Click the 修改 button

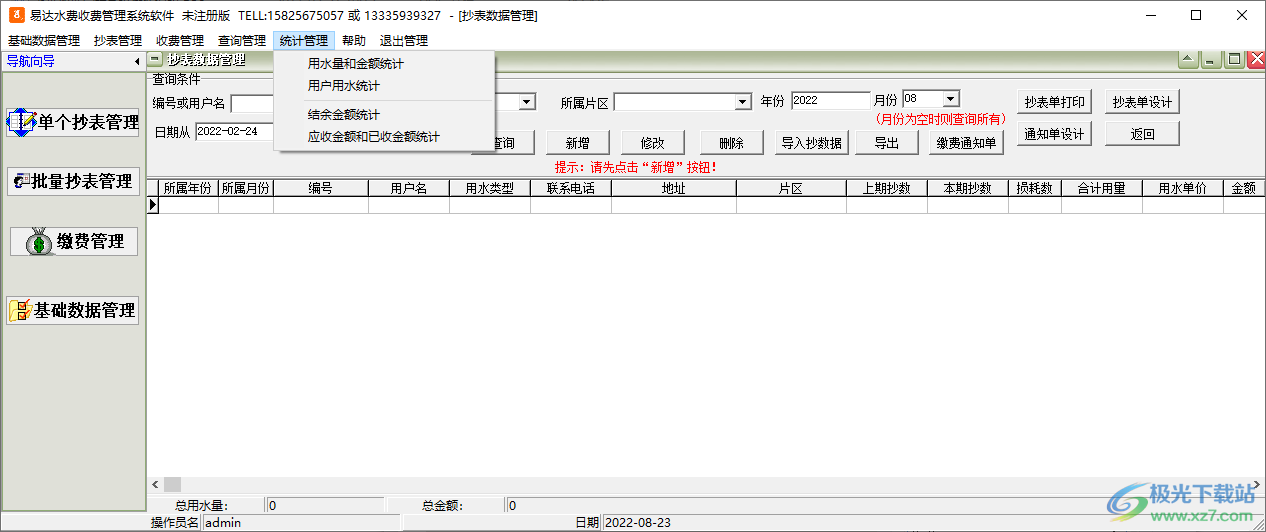[x=653, y=143]
